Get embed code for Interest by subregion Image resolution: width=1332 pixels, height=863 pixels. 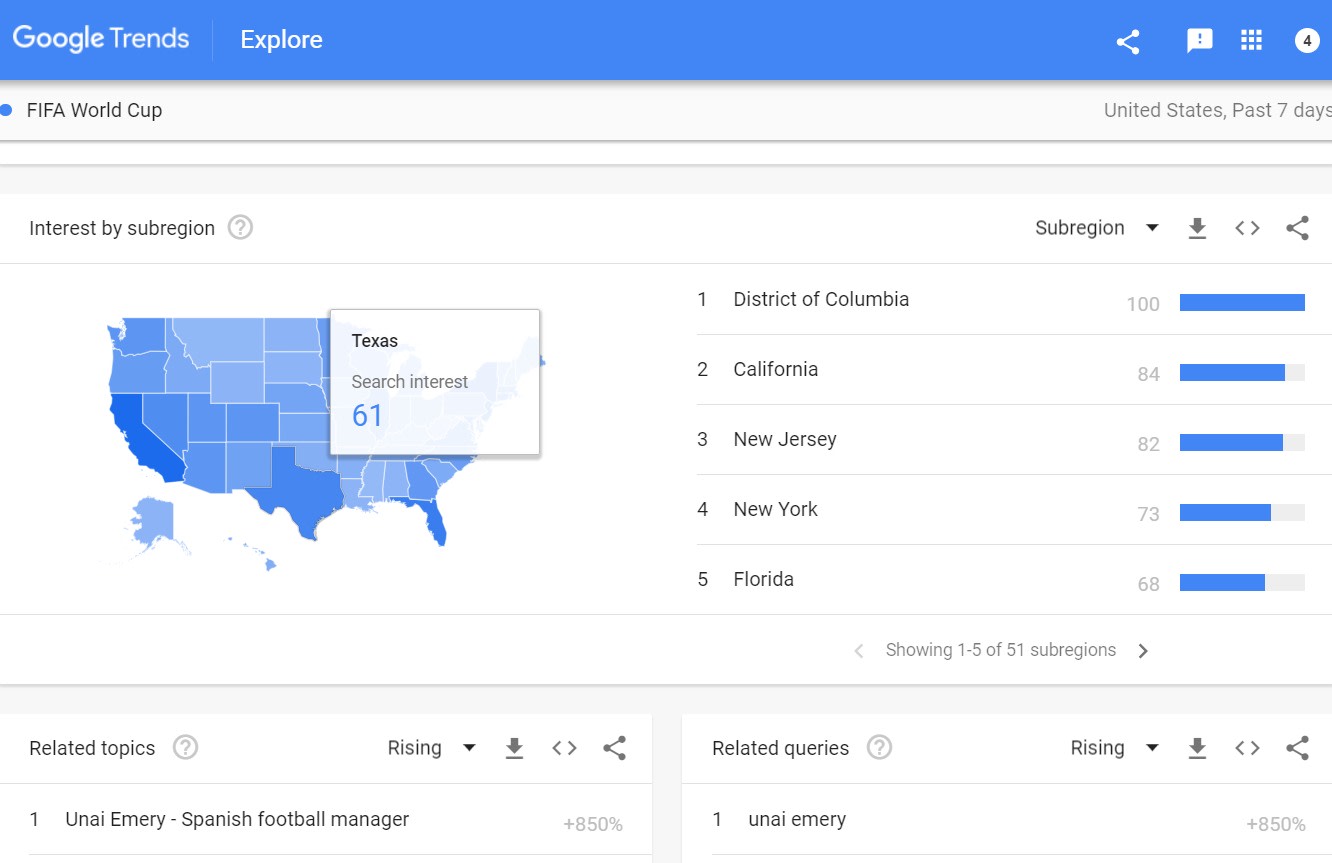click(1247, 228)
